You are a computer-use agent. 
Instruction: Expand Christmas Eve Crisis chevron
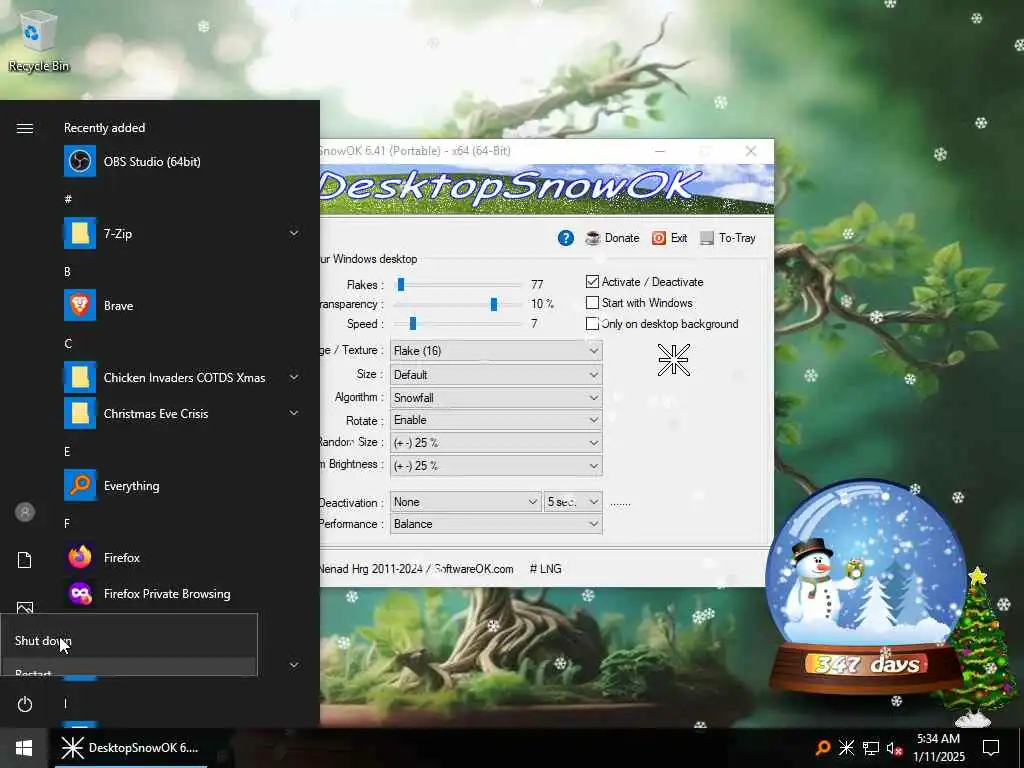(294, 413)
